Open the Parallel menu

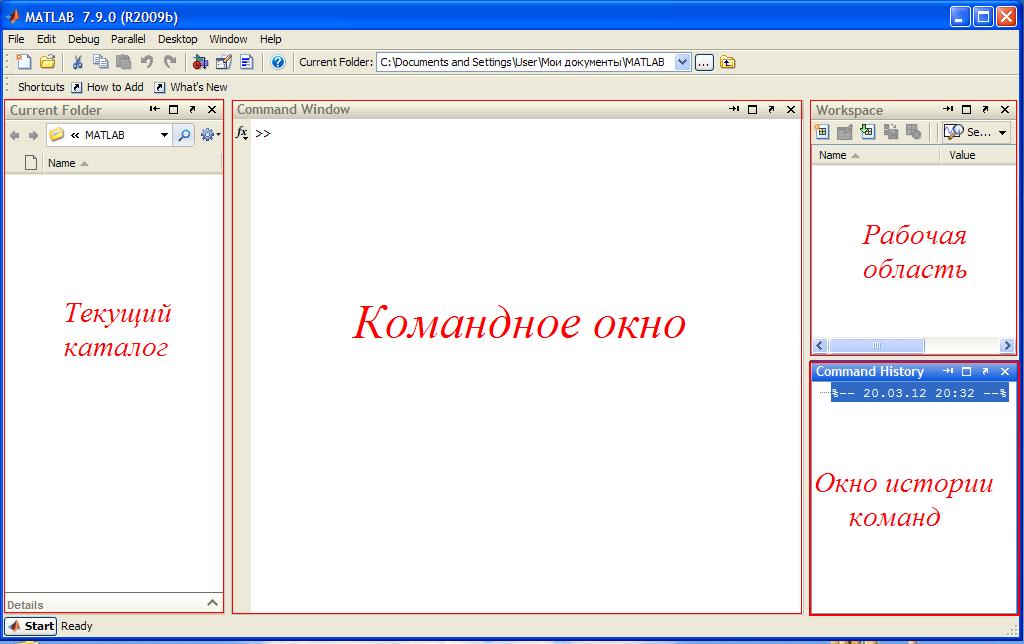click(x=128, y=39)
